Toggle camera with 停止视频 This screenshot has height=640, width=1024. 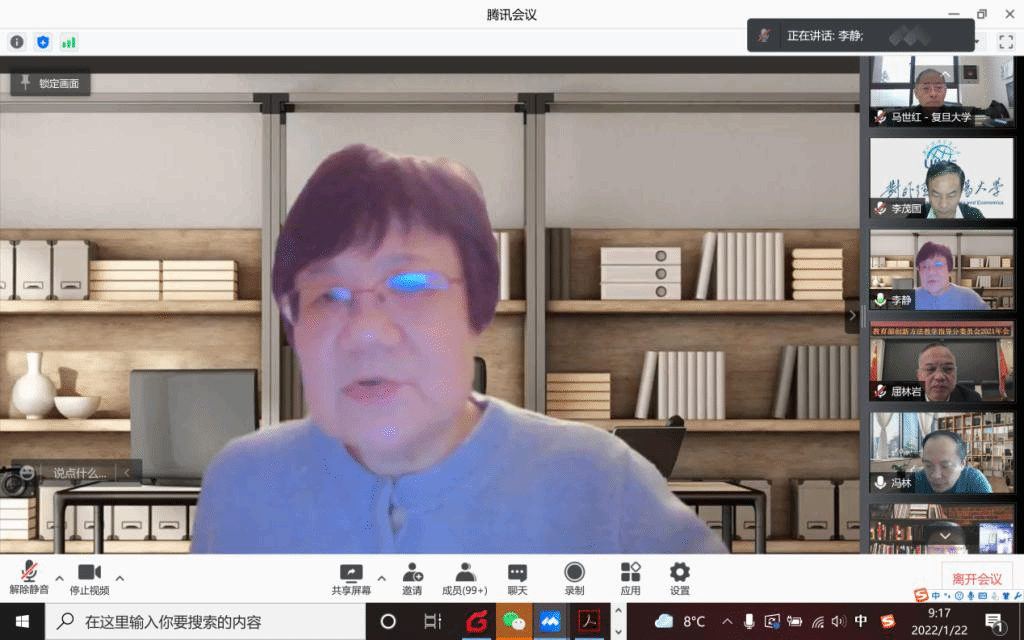point(89,578)
